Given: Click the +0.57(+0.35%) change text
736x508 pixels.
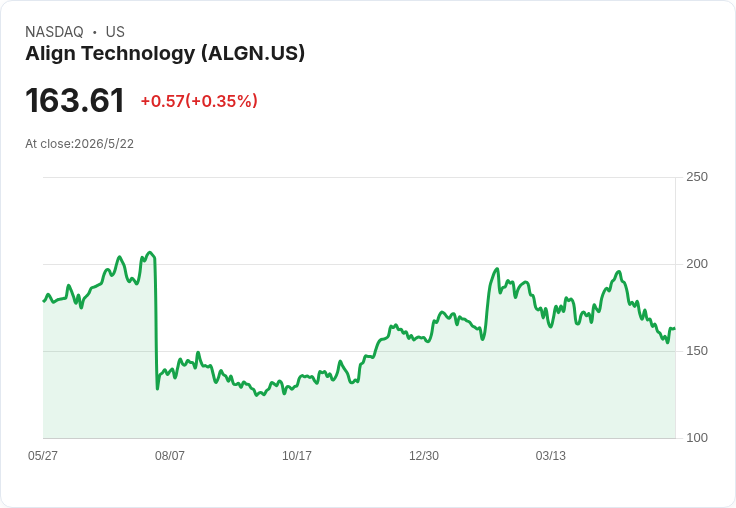Looking at the screenshot, I should point(199,101).
